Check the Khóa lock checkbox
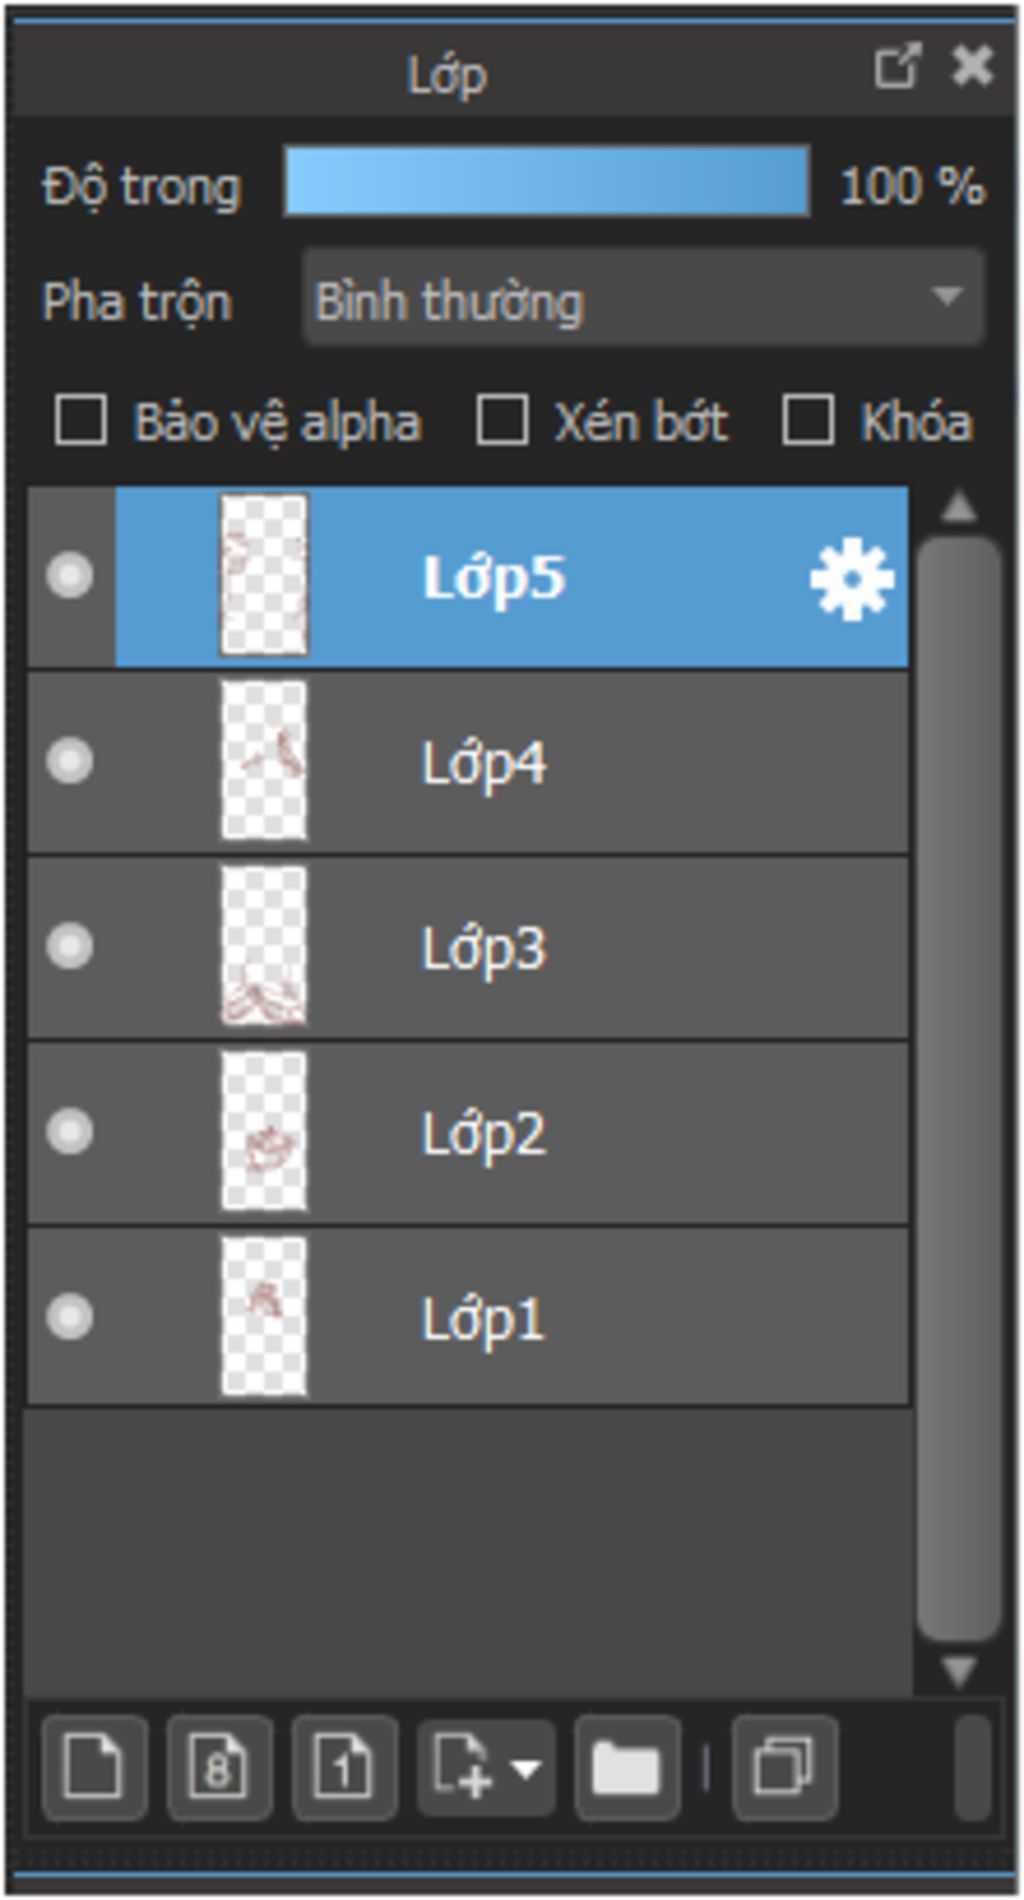 click(x=808, y=419)
